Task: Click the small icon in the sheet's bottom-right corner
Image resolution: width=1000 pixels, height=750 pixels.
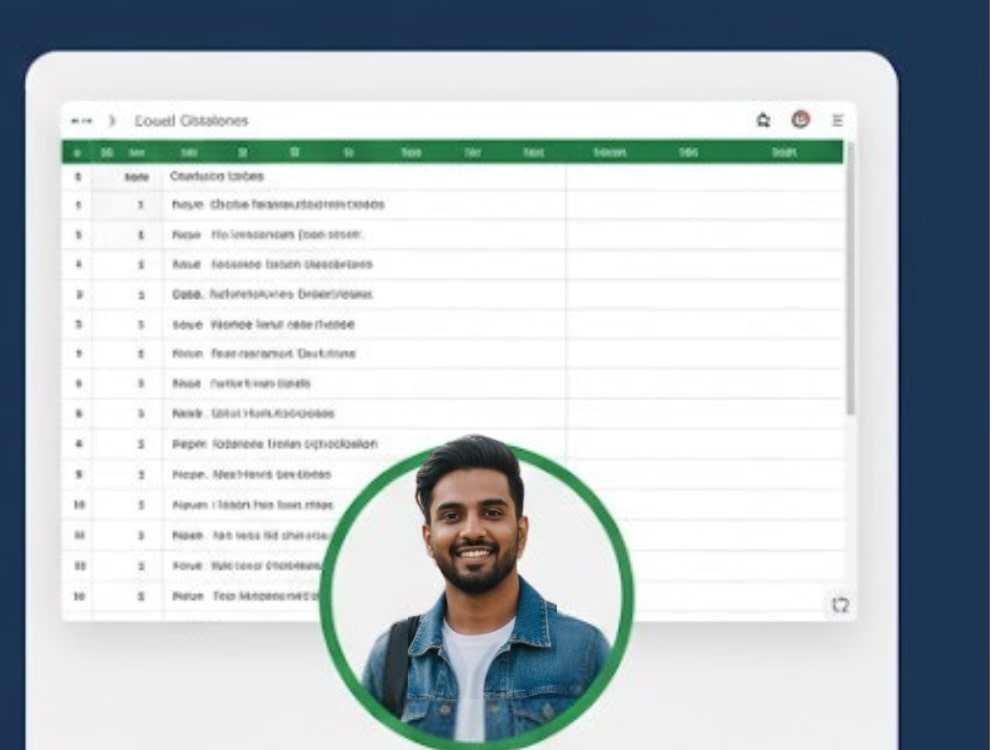Action: click(841, 605)
